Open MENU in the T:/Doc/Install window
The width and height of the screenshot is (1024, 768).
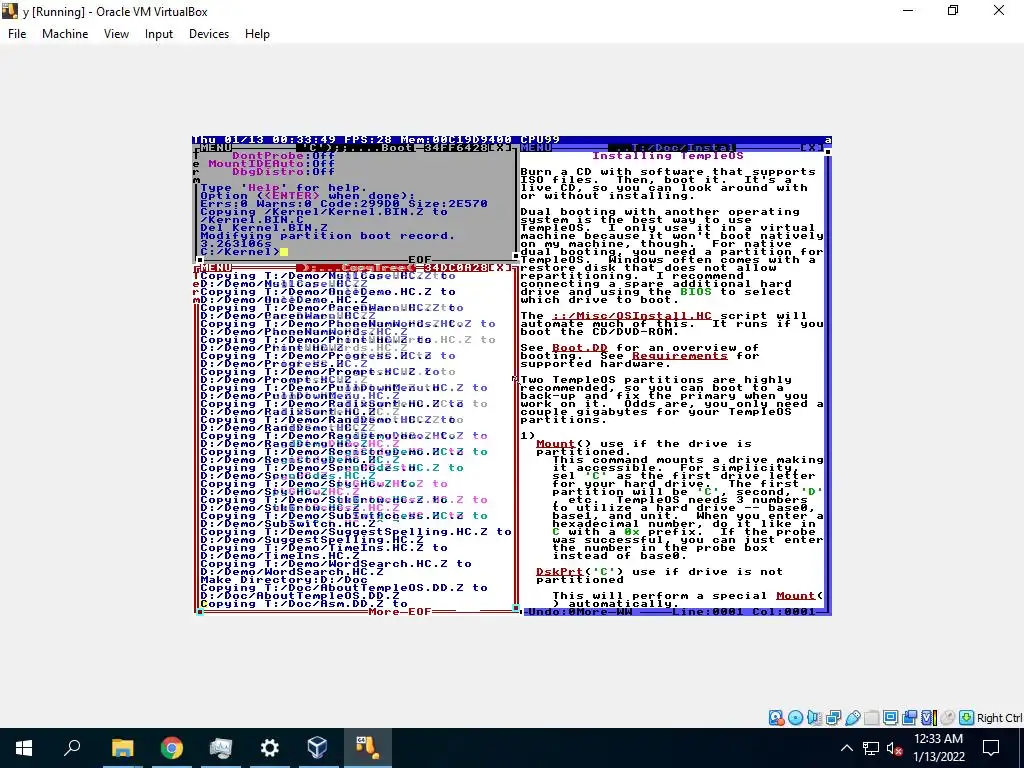click(536, 148)
